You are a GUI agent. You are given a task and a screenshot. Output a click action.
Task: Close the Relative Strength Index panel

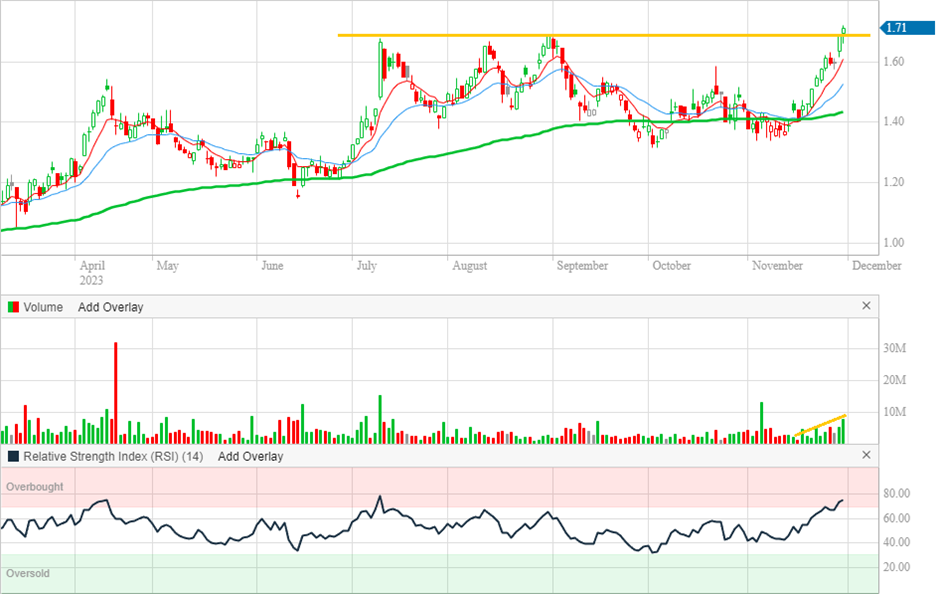[866, 456]
